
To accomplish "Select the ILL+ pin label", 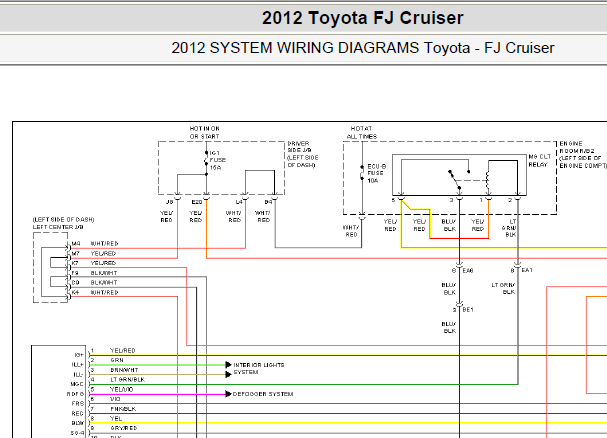I will [x=77, y=364].
